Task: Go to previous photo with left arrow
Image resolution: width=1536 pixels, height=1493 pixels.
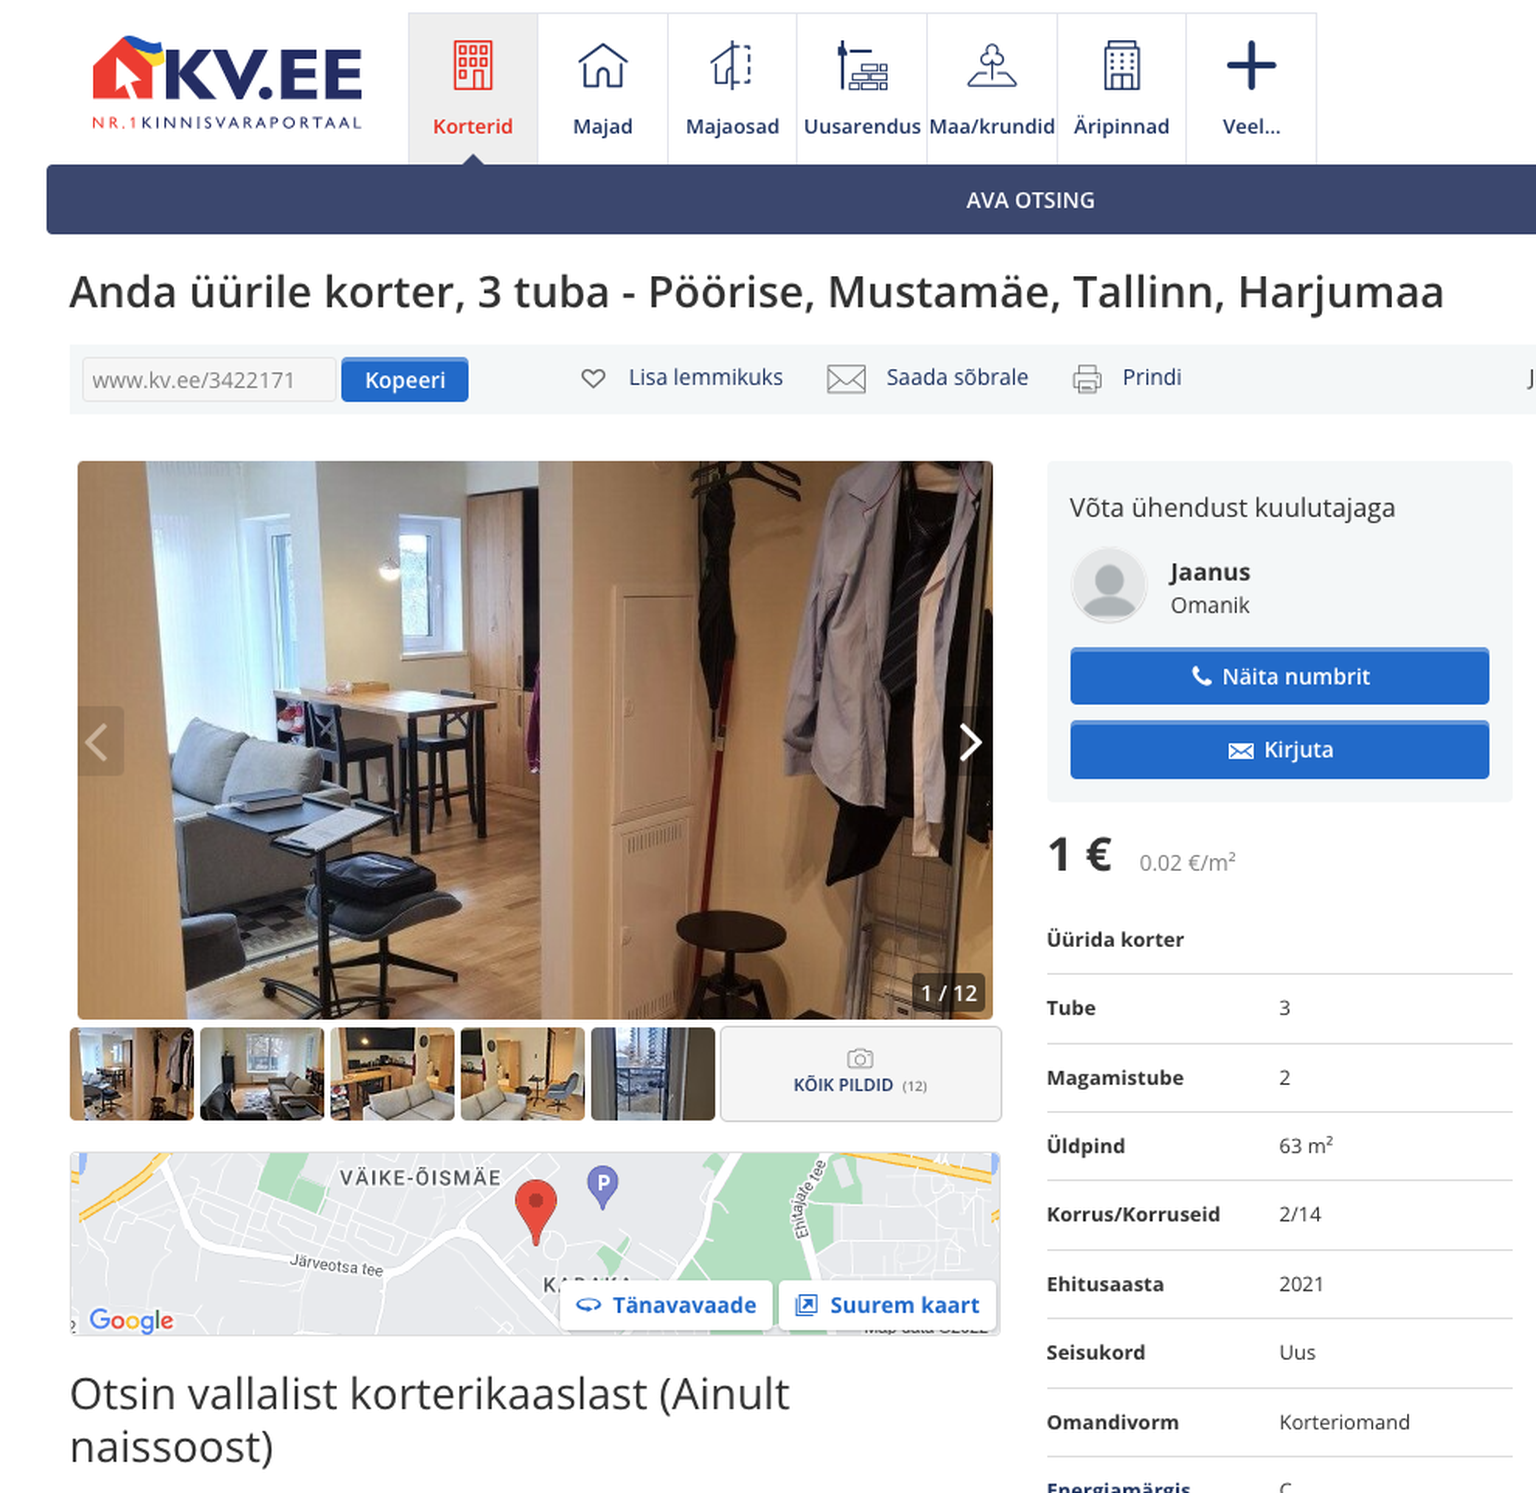Action: pyautogui.click(x=100, y=742)
